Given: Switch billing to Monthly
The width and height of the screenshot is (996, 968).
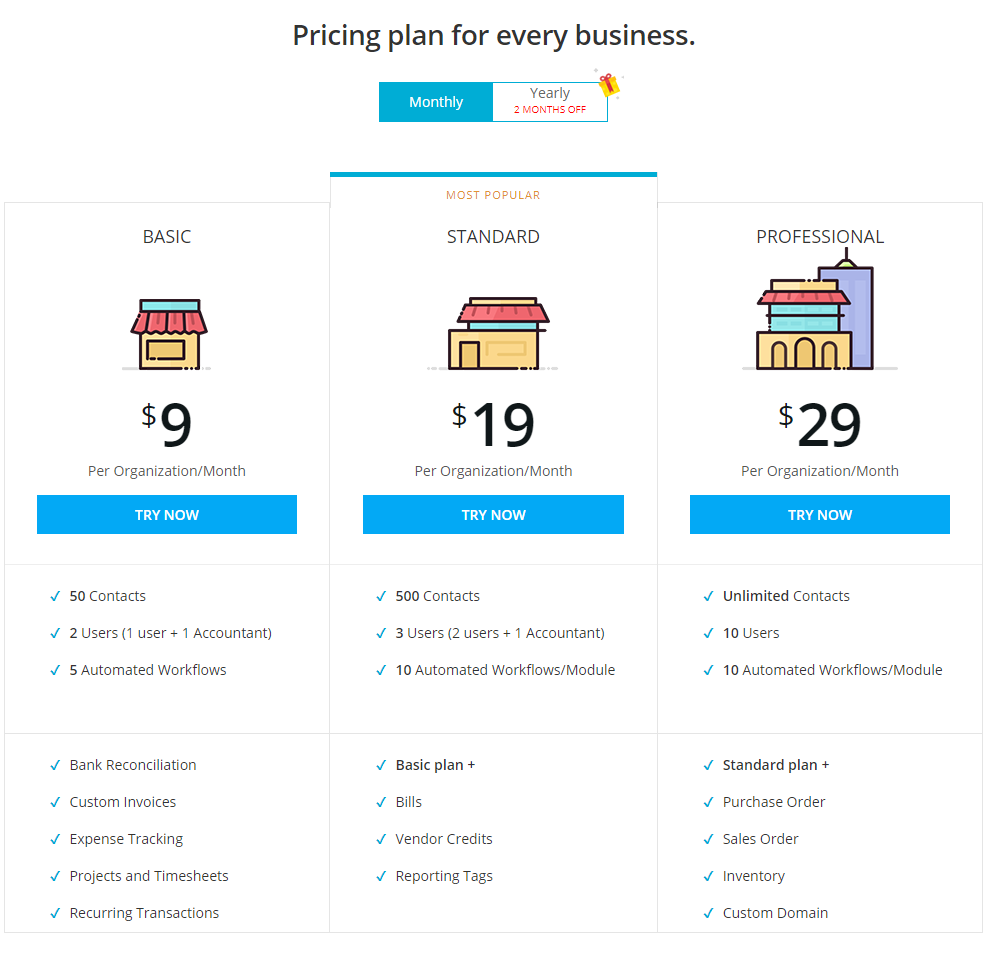Looking at the screenshot, I should (x=436, y=102).
